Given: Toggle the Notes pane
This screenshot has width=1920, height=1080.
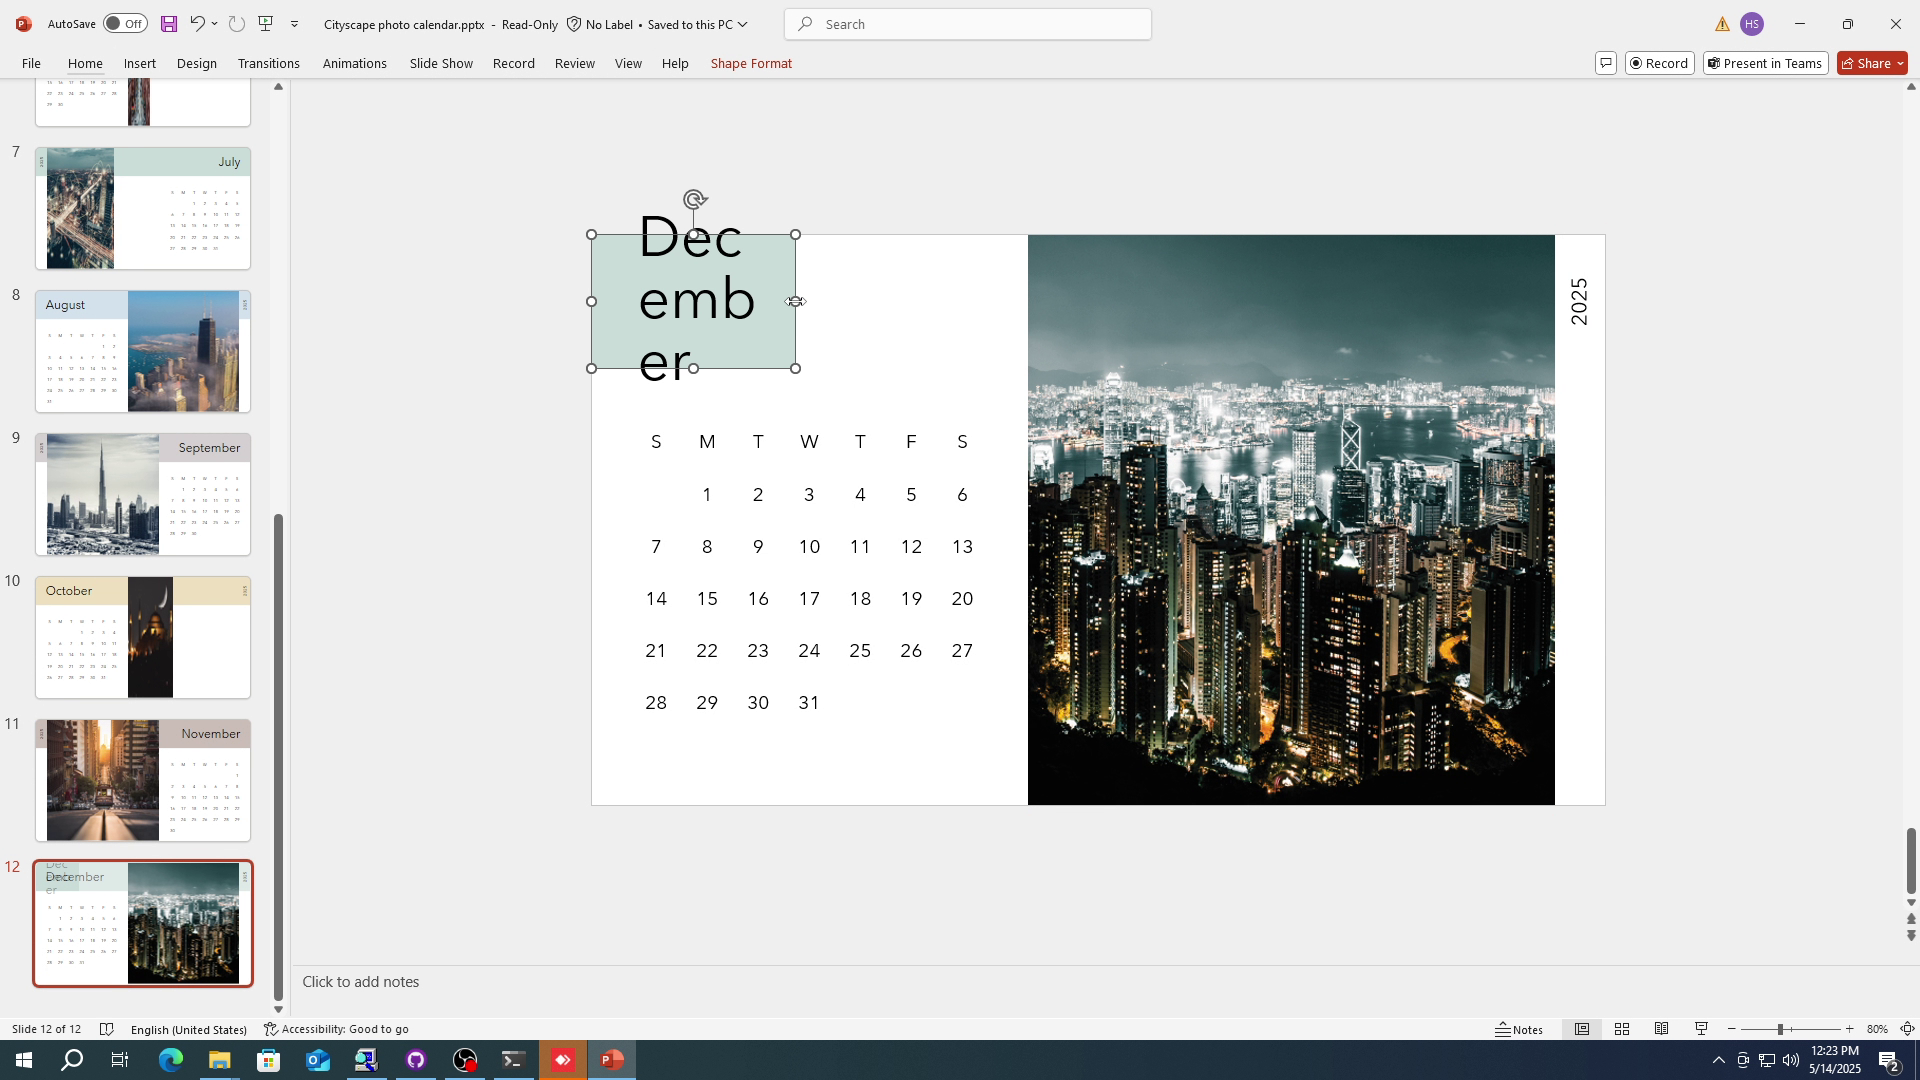Looking at the screenshot, I should tap(1521, 1028).
